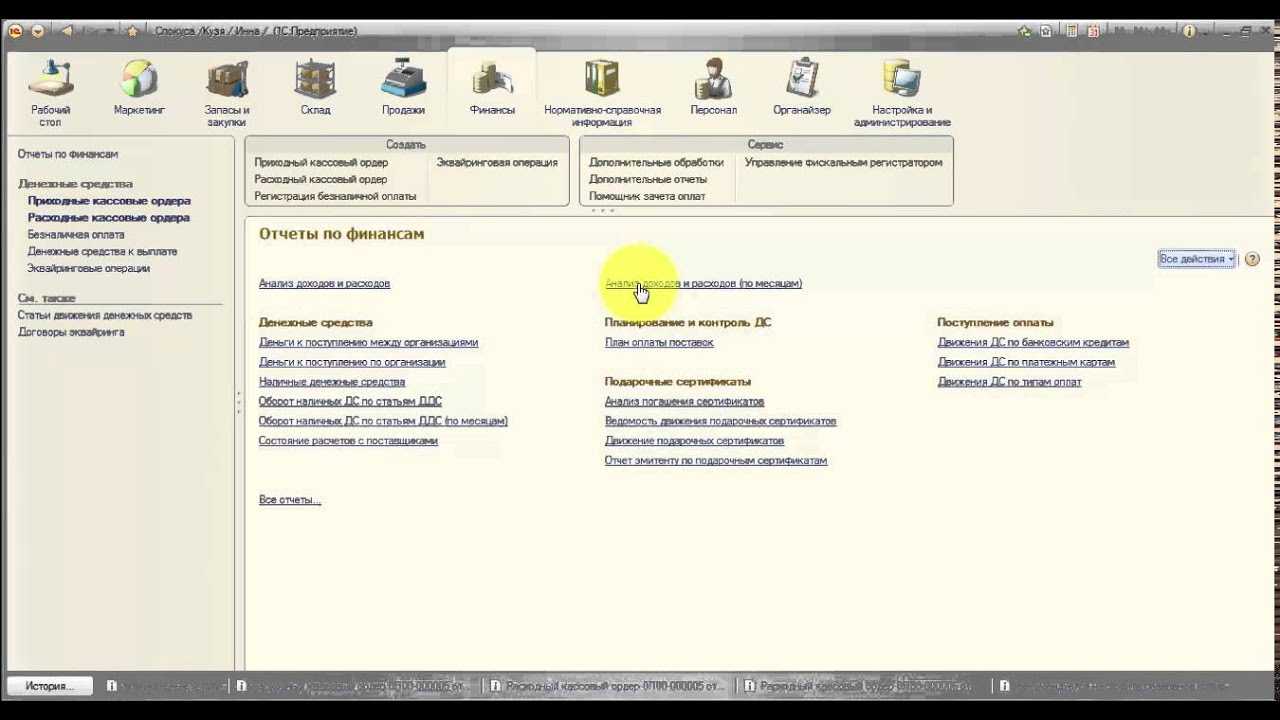Open Дополнительные обработки service

(656, 162)
